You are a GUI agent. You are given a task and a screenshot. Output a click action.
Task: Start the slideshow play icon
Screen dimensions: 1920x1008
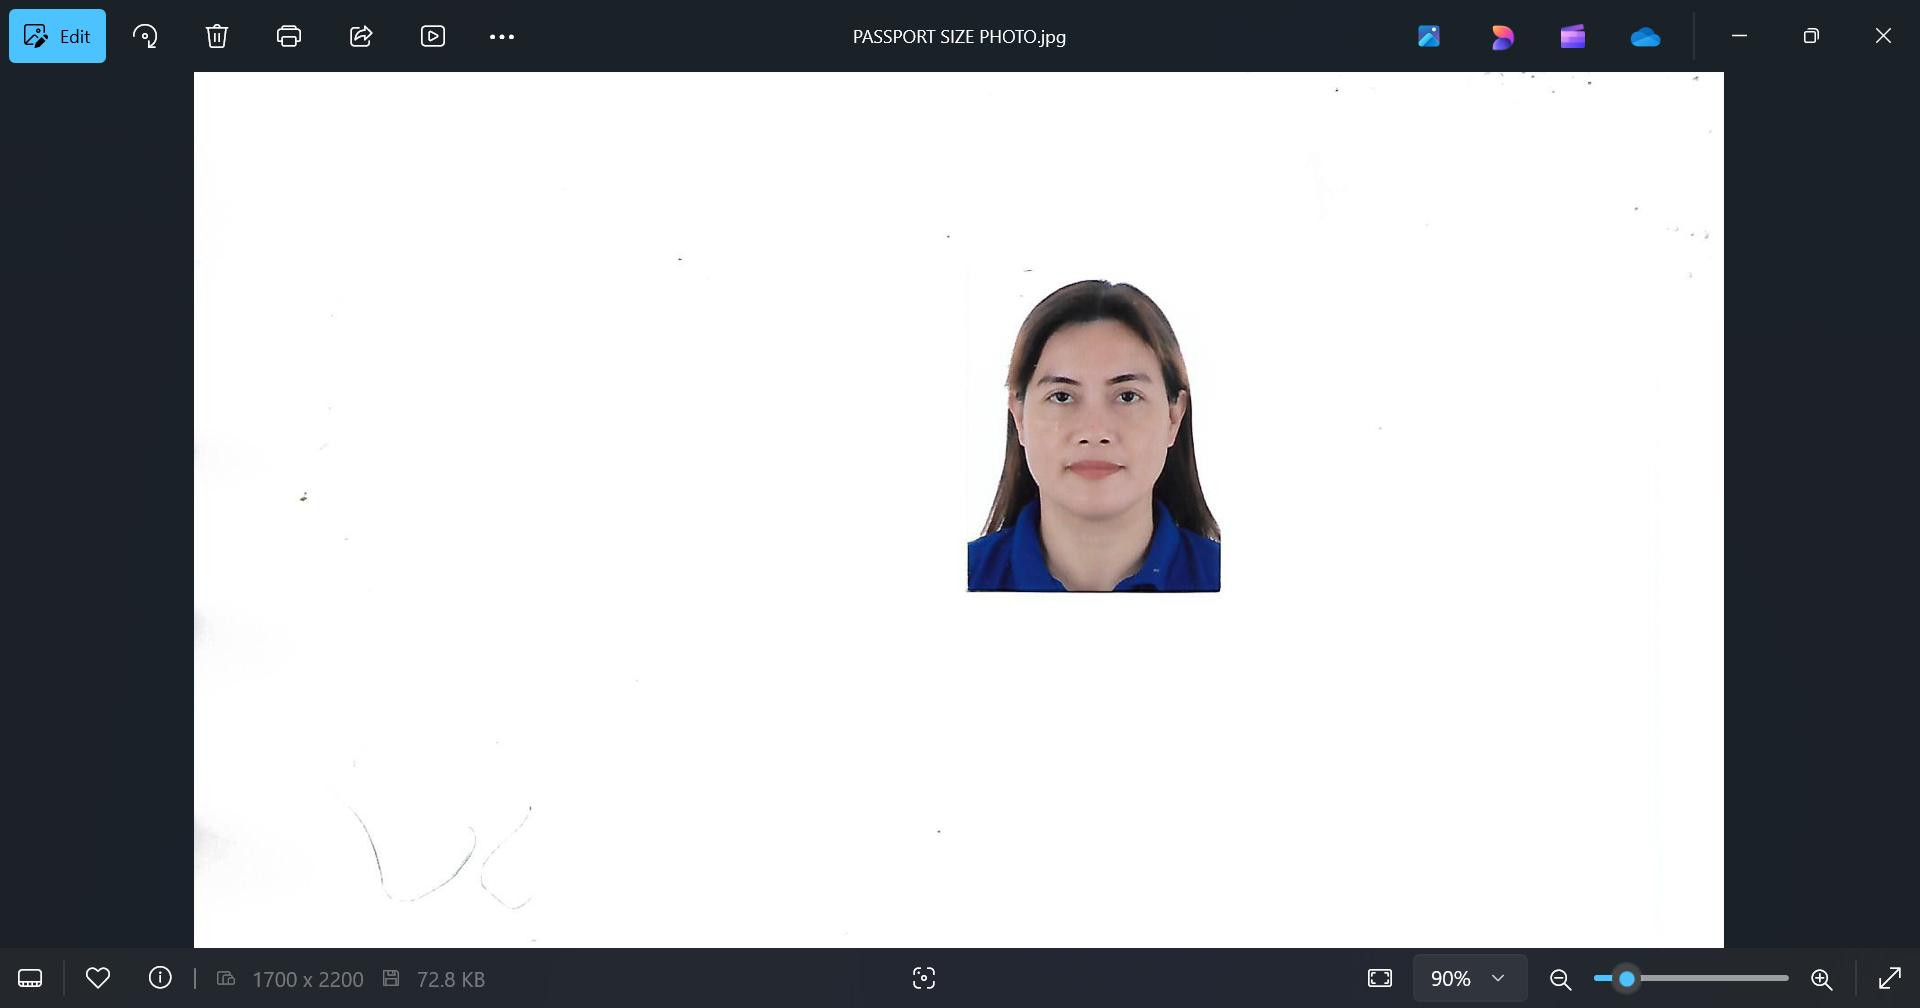(x=433, y=36)
